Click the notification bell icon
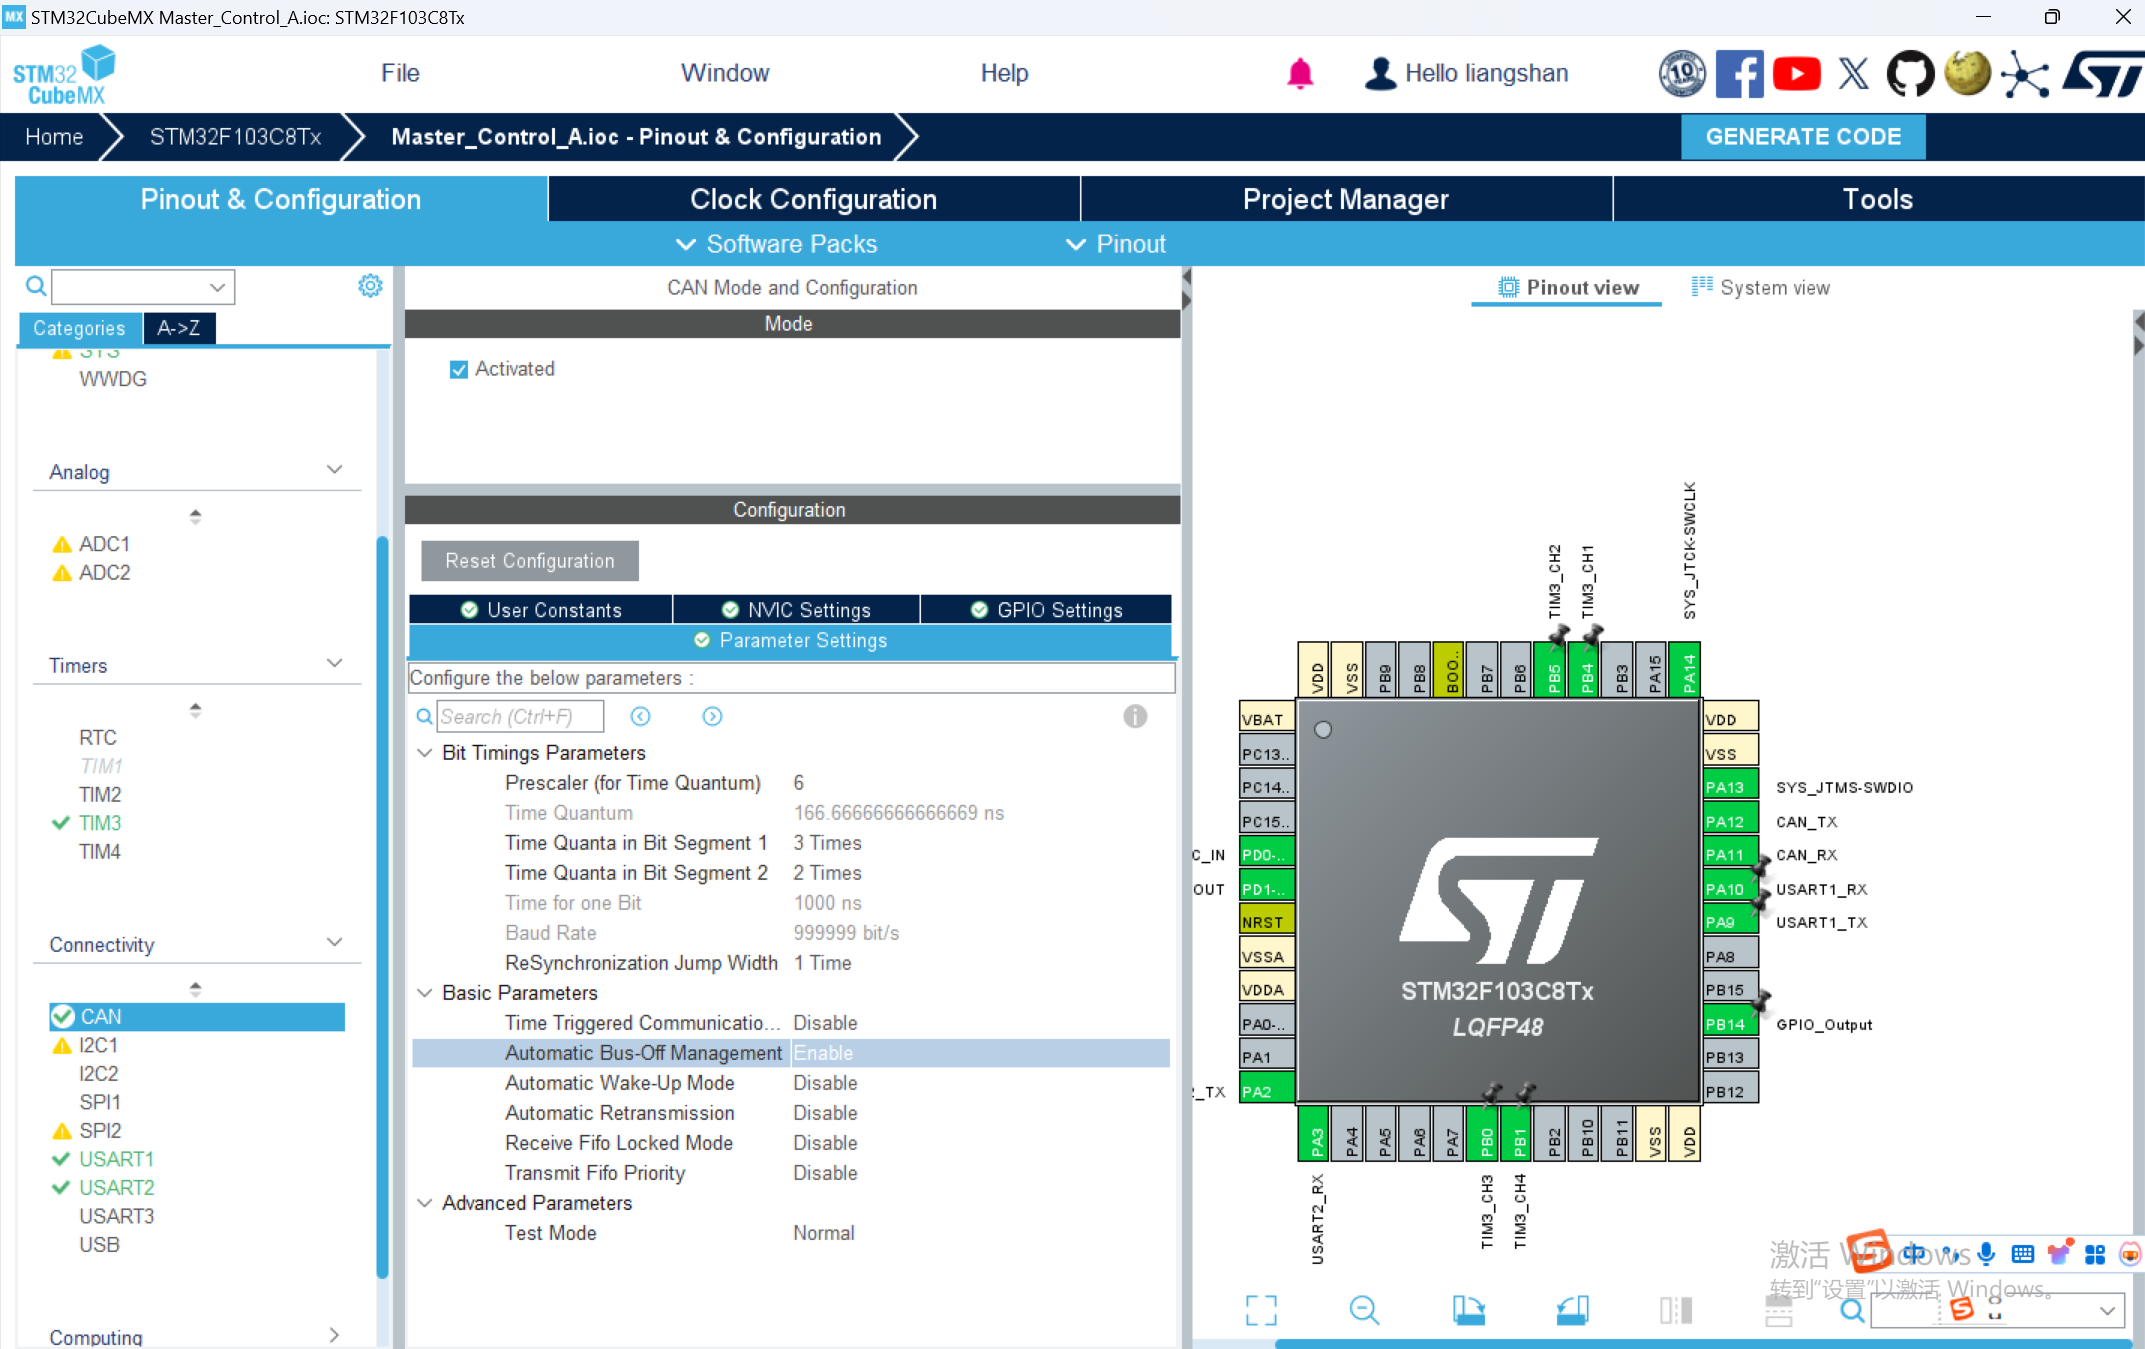The image size is (2145, 1349). tap(1299, 73)
